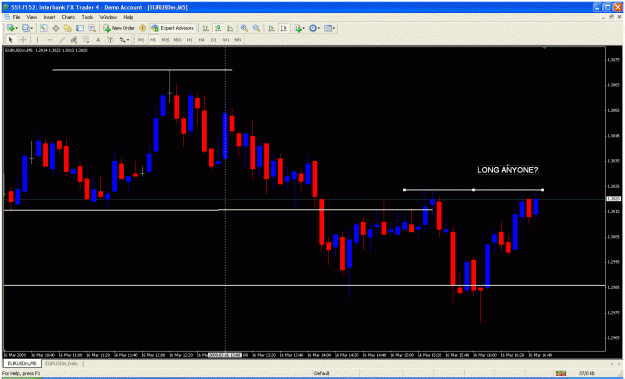Select the Text tool labeled A
The image size is (625, 379).
(98, 40)
